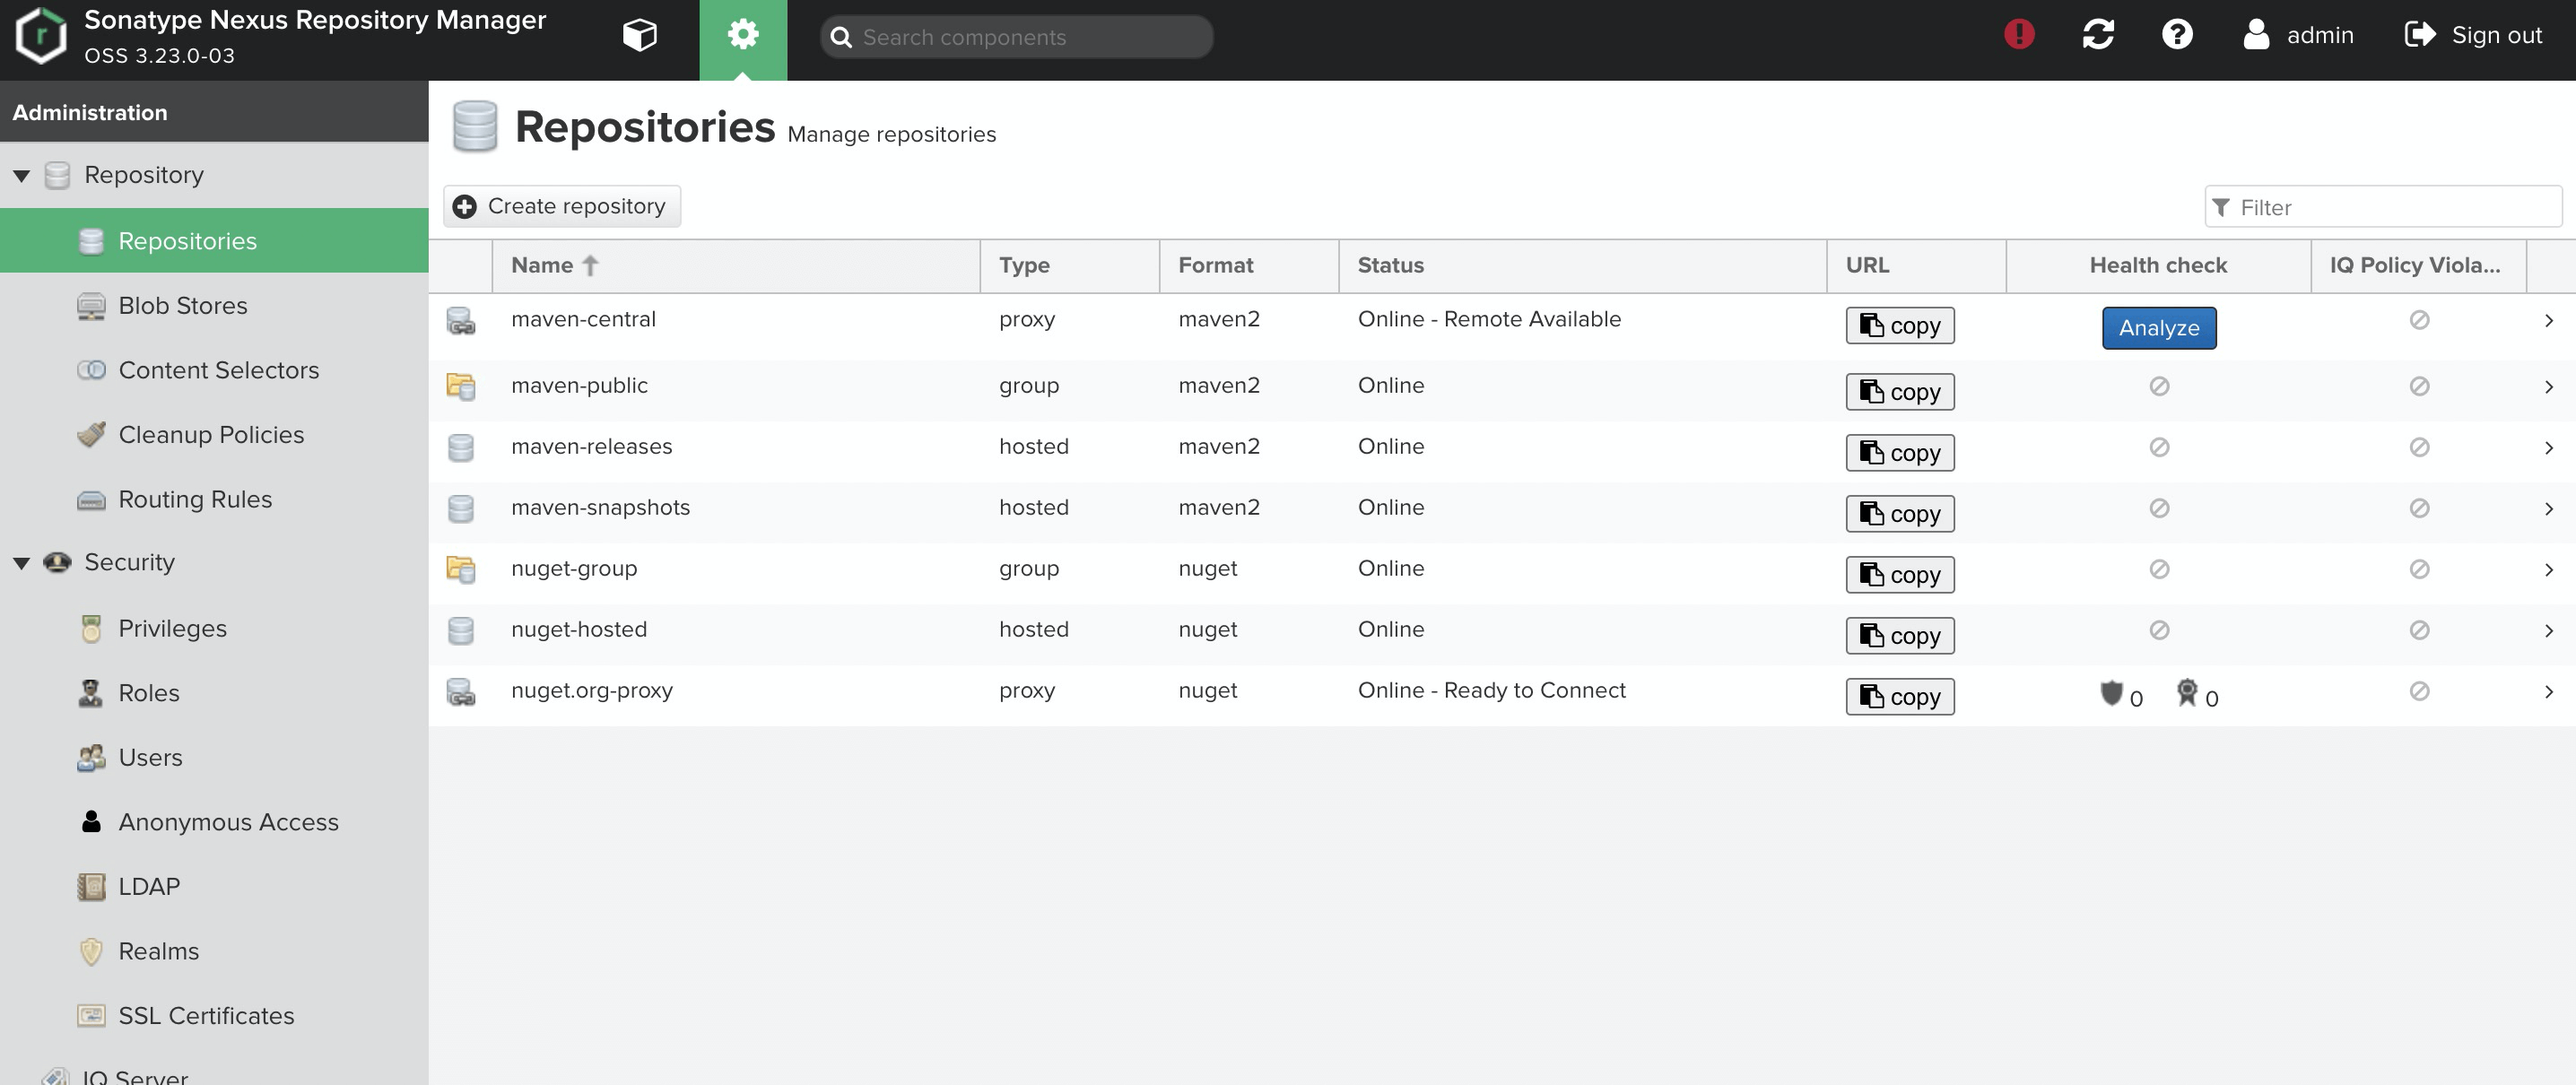
Task: Open Routing Rules
Action: pyautogui.click(x=214, y=499)
